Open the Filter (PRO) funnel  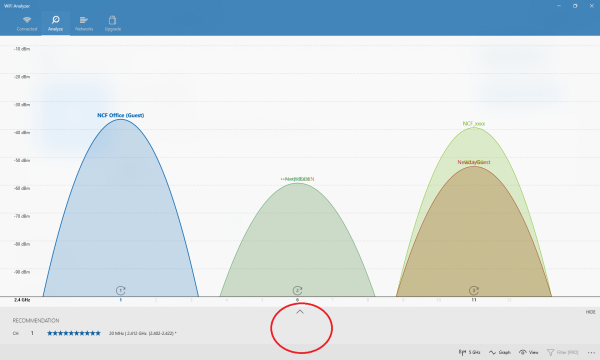tap(562, 352)
